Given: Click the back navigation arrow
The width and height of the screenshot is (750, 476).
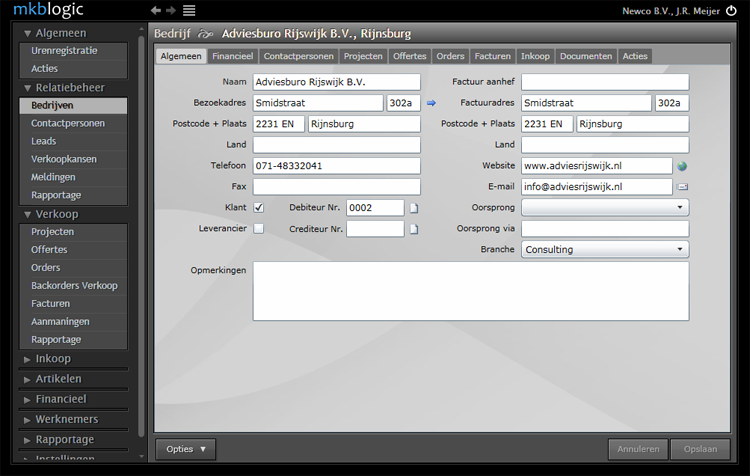Looking at the screenshot, I should pos(155,10).
